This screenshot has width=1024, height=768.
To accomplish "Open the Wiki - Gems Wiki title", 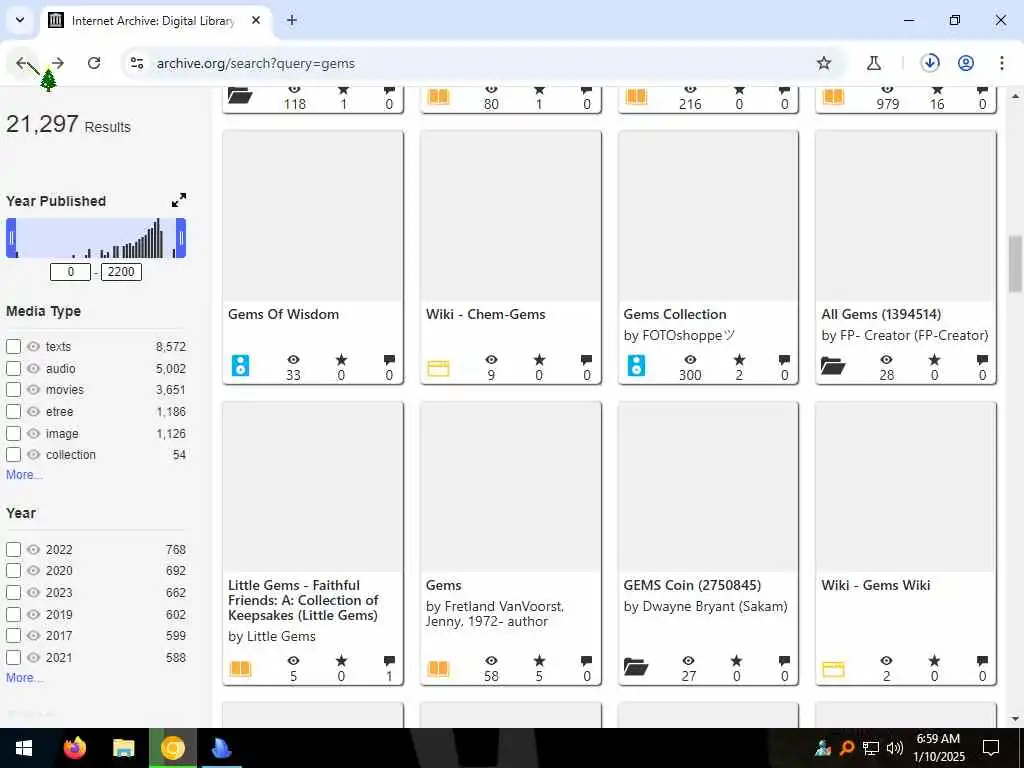I will pos(876,585).
